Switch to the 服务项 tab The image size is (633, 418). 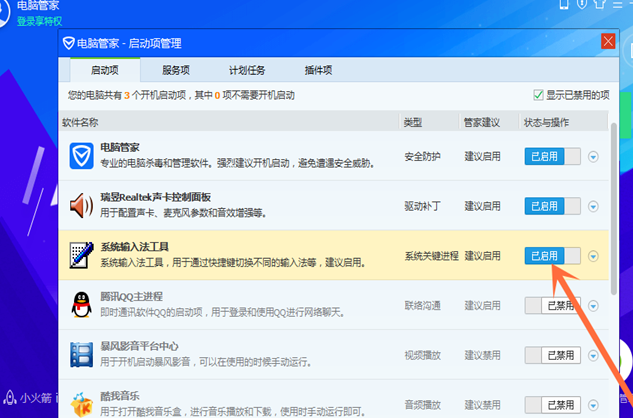click(x=176, y=70)
